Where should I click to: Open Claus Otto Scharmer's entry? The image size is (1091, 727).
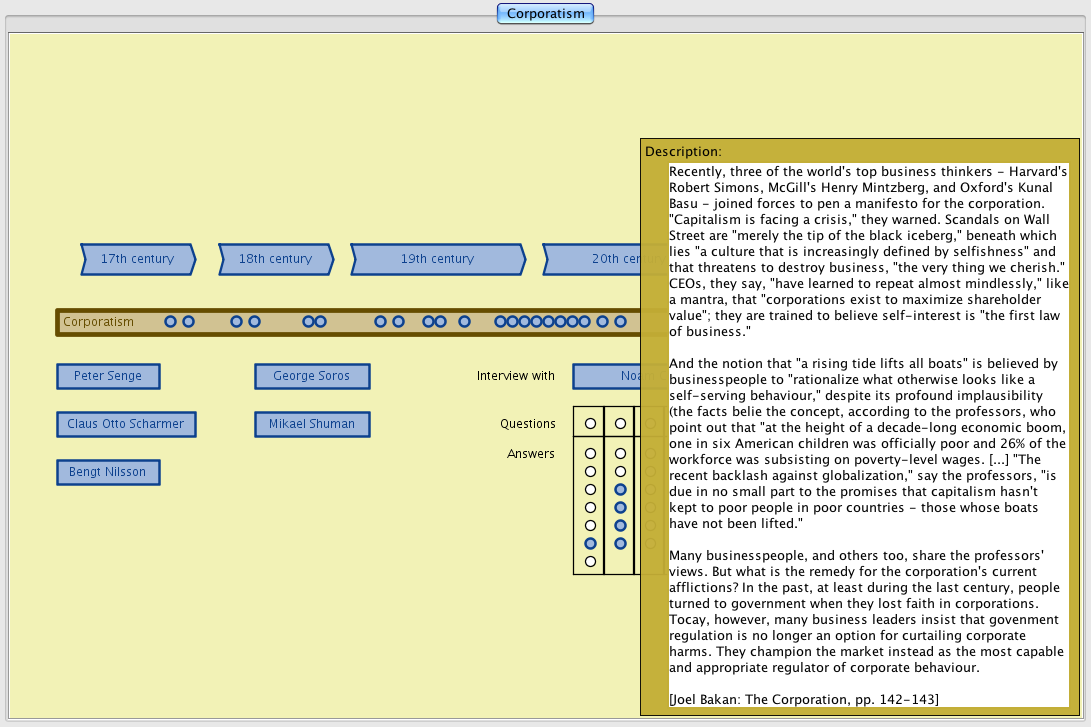(x=126, y=424)
